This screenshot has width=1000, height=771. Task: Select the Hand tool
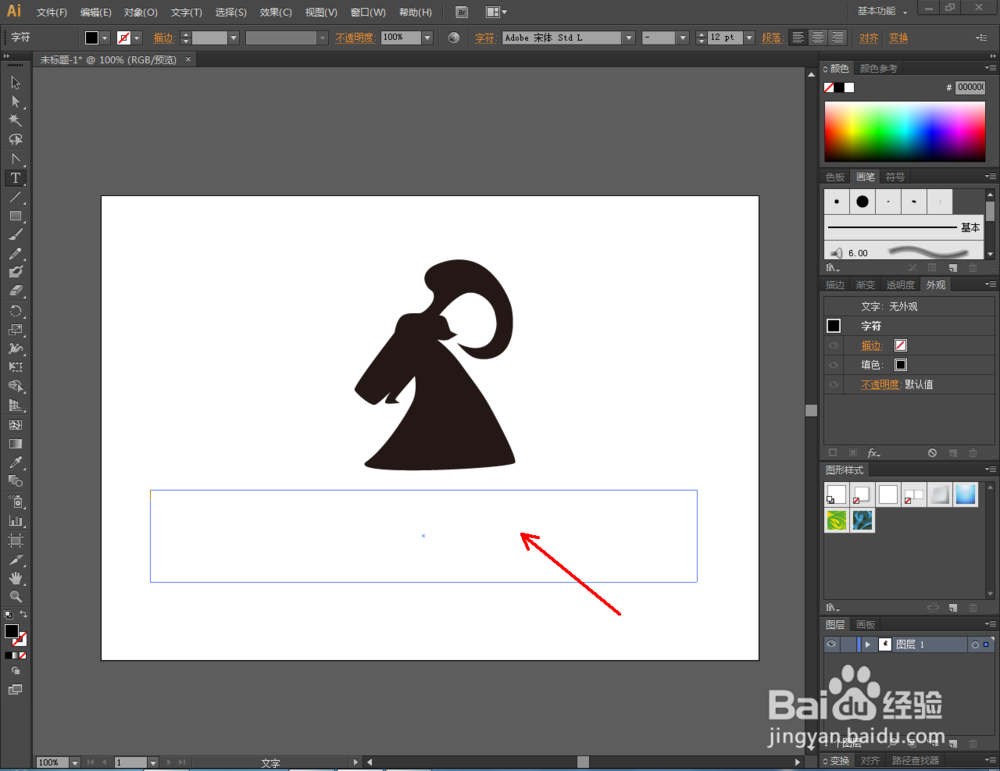tap(15, 578)
